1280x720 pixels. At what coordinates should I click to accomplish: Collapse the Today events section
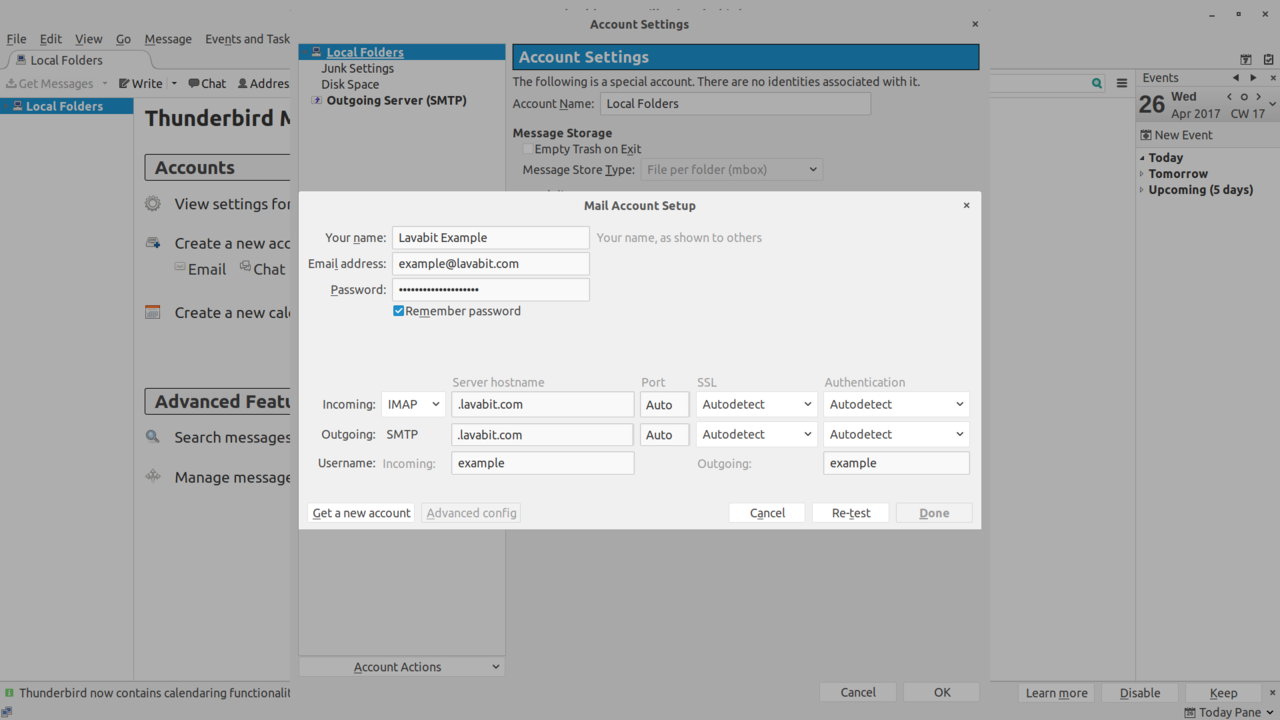(1142, 158)
